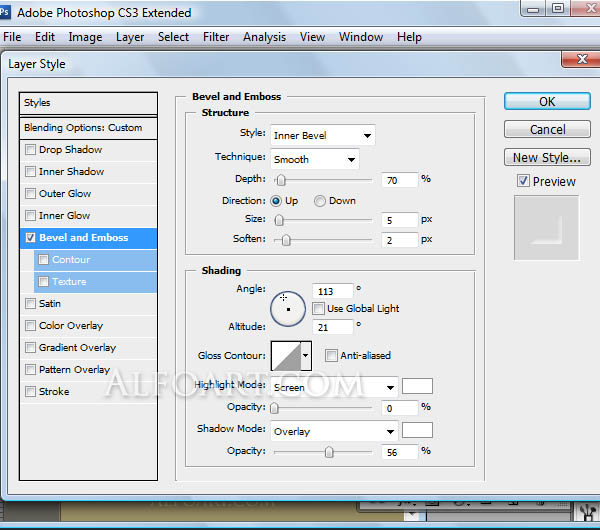Uncheck the Preview checkbox
The height and width of the screenshot is (530, 600).
[523, 181]
